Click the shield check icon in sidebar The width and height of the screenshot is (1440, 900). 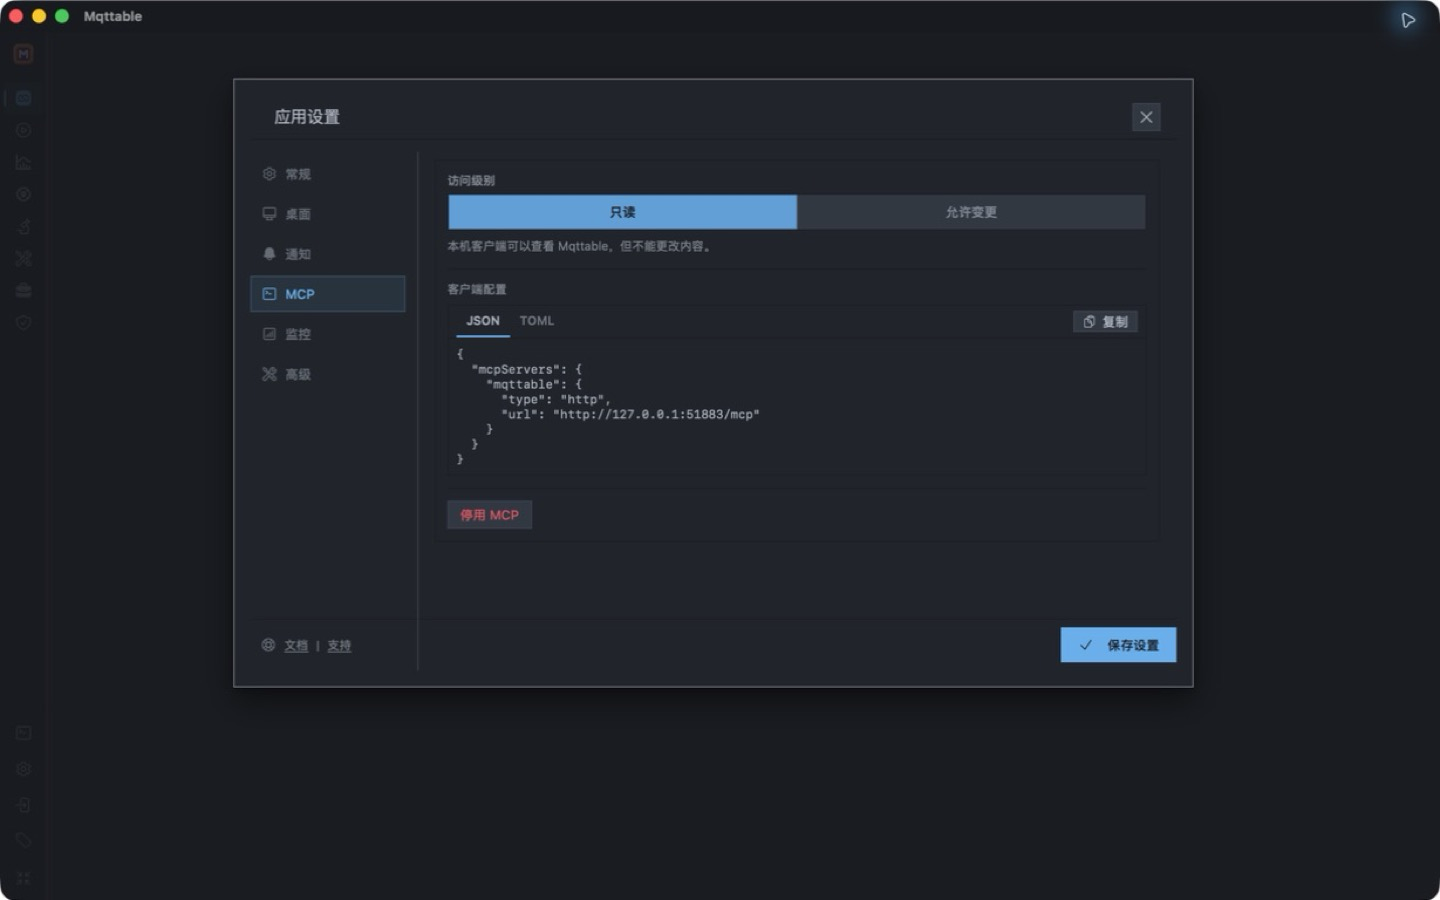(23, 322)
